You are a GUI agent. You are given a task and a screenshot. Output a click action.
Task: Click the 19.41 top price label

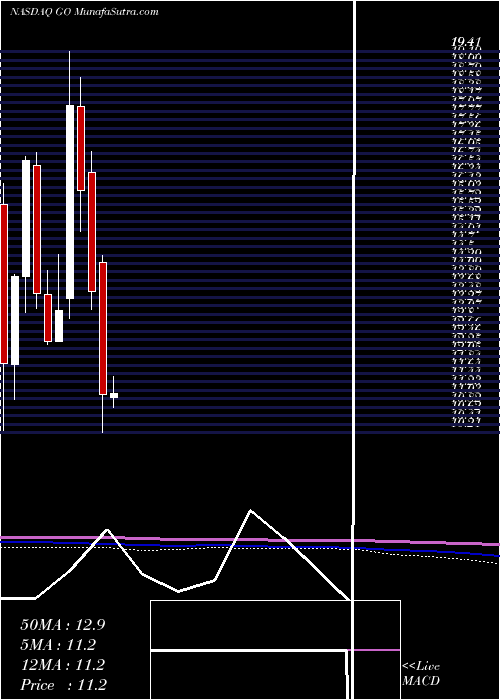[x=466, y=42]
